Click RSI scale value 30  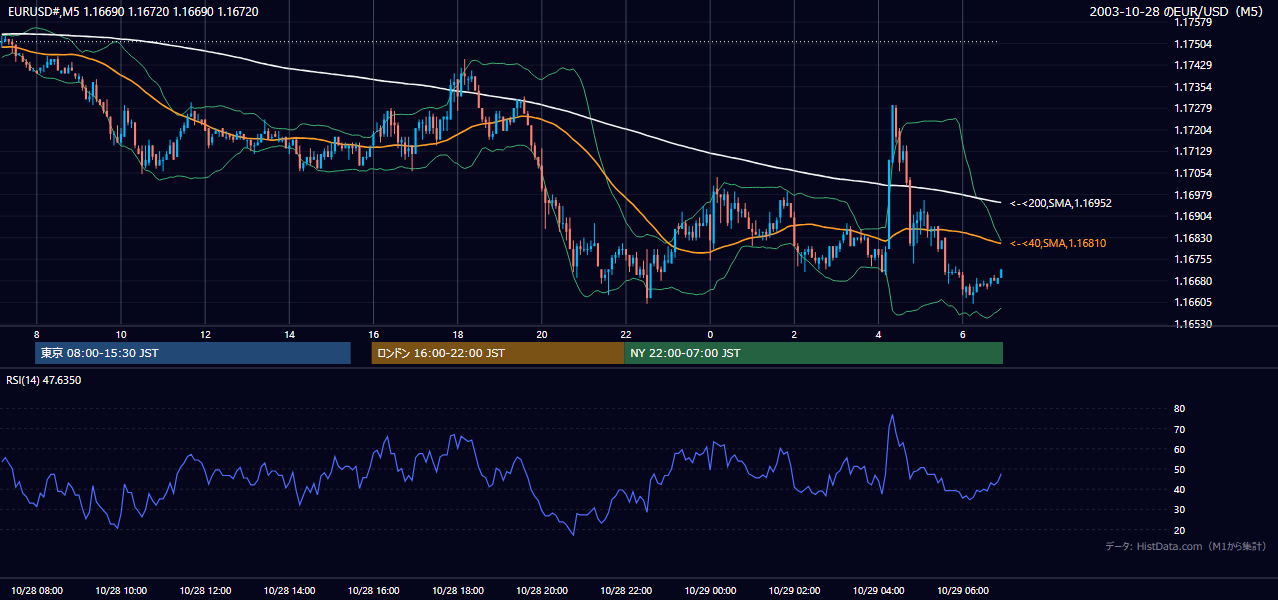click(1180, 510)
